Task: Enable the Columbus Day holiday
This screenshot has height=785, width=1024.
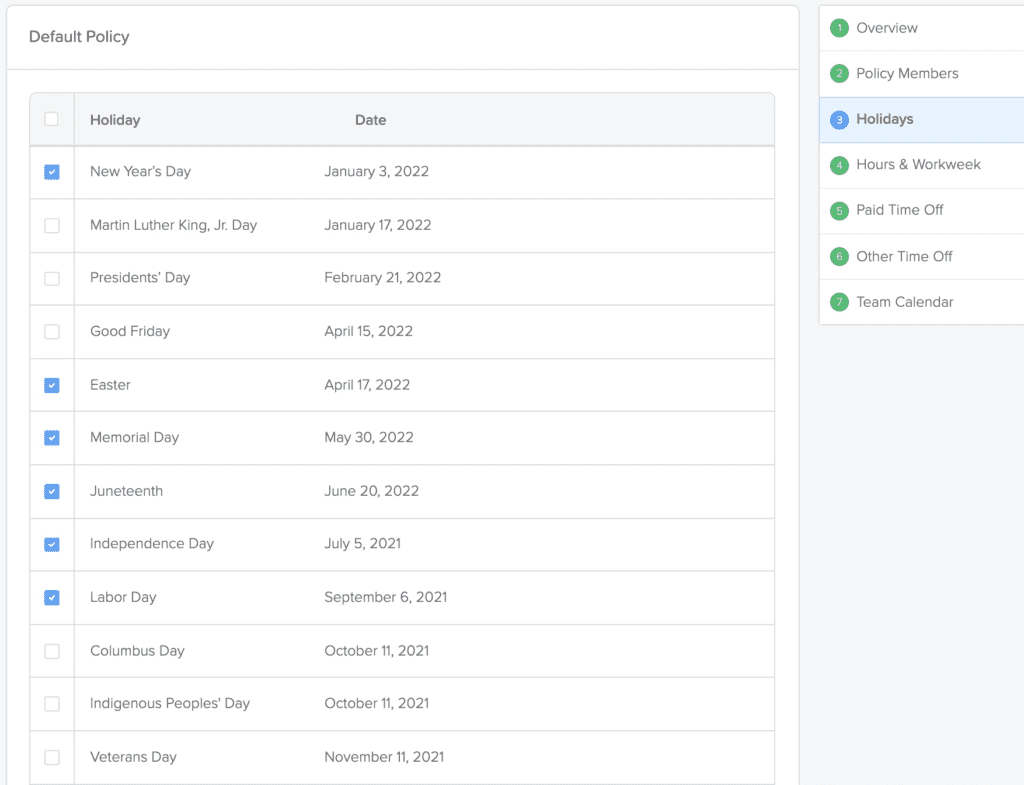Action: tap(51, 650)
